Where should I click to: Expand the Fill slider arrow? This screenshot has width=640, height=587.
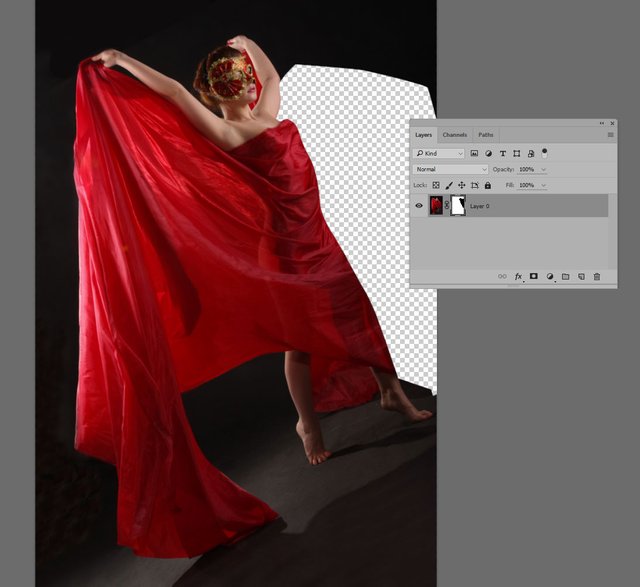pos(543,185)
